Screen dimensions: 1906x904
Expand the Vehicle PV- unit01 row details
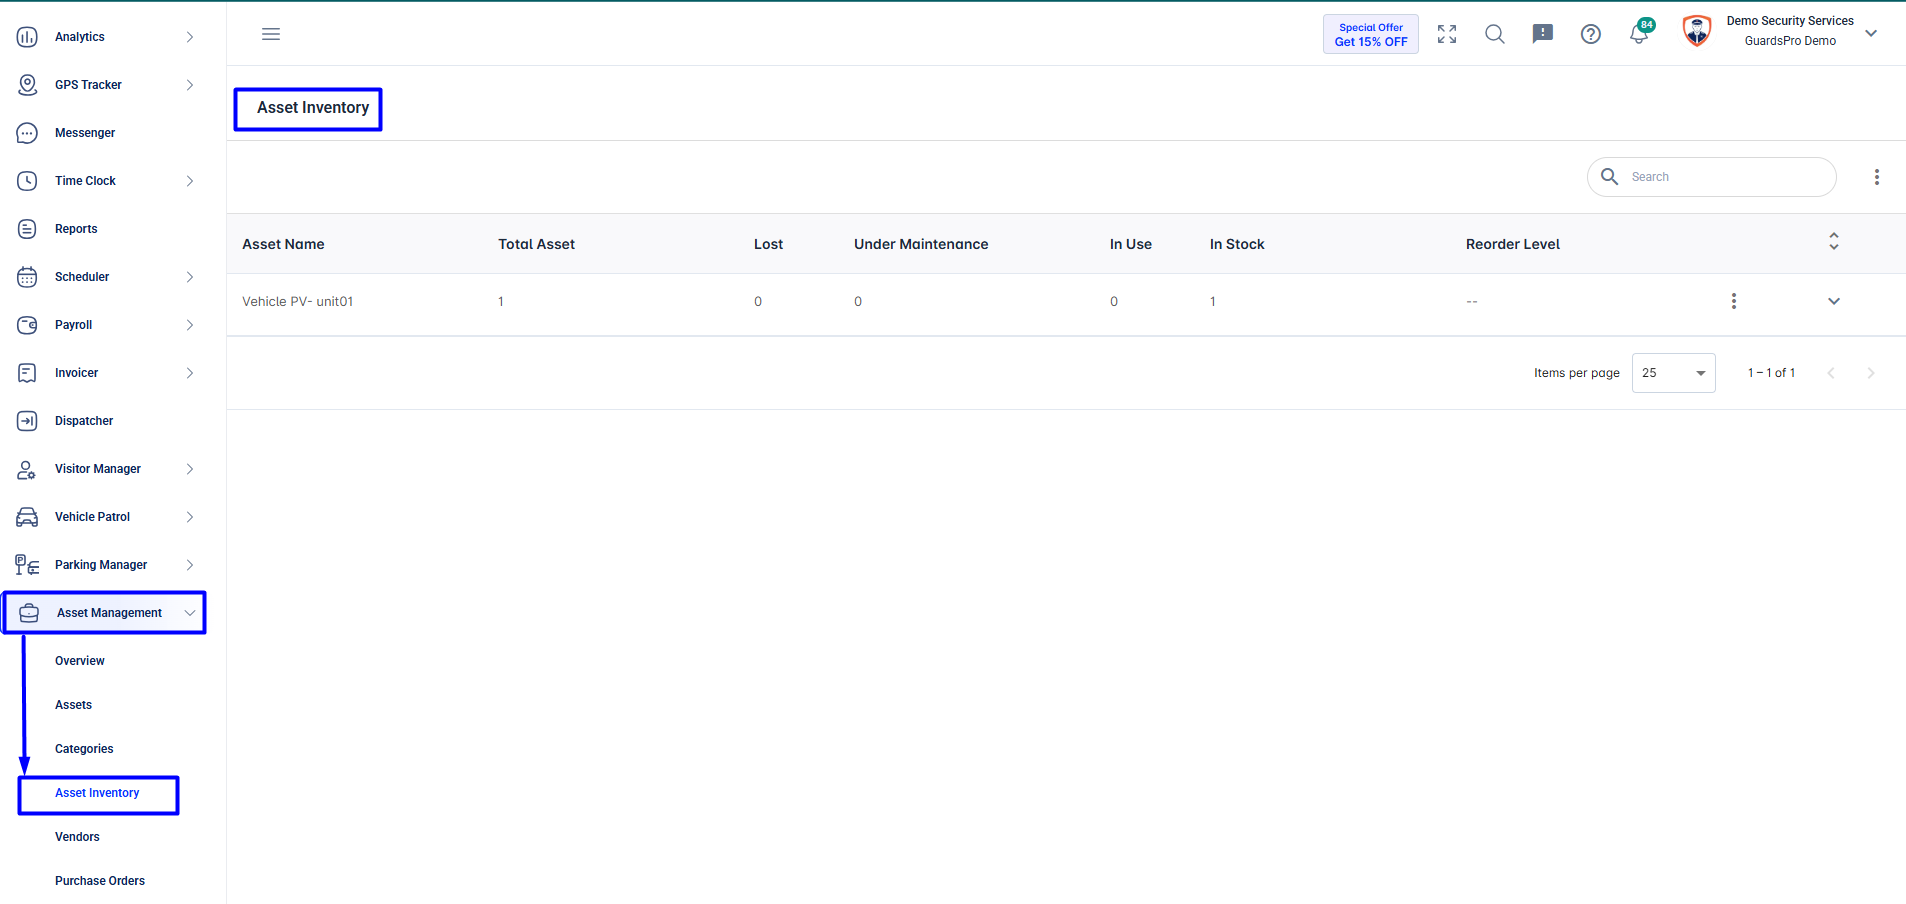click(1834, 301)
